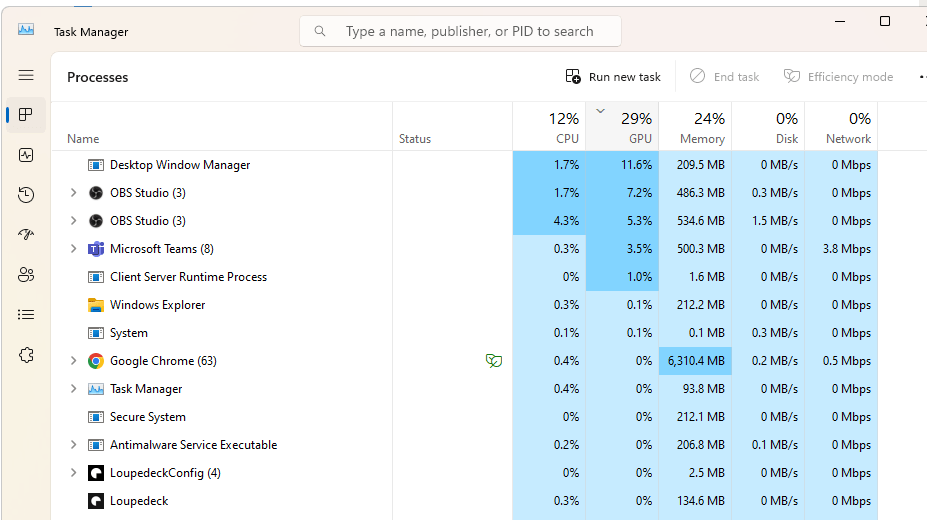
Task: Select the Client Server Runtime Process name
Action: 188,277
